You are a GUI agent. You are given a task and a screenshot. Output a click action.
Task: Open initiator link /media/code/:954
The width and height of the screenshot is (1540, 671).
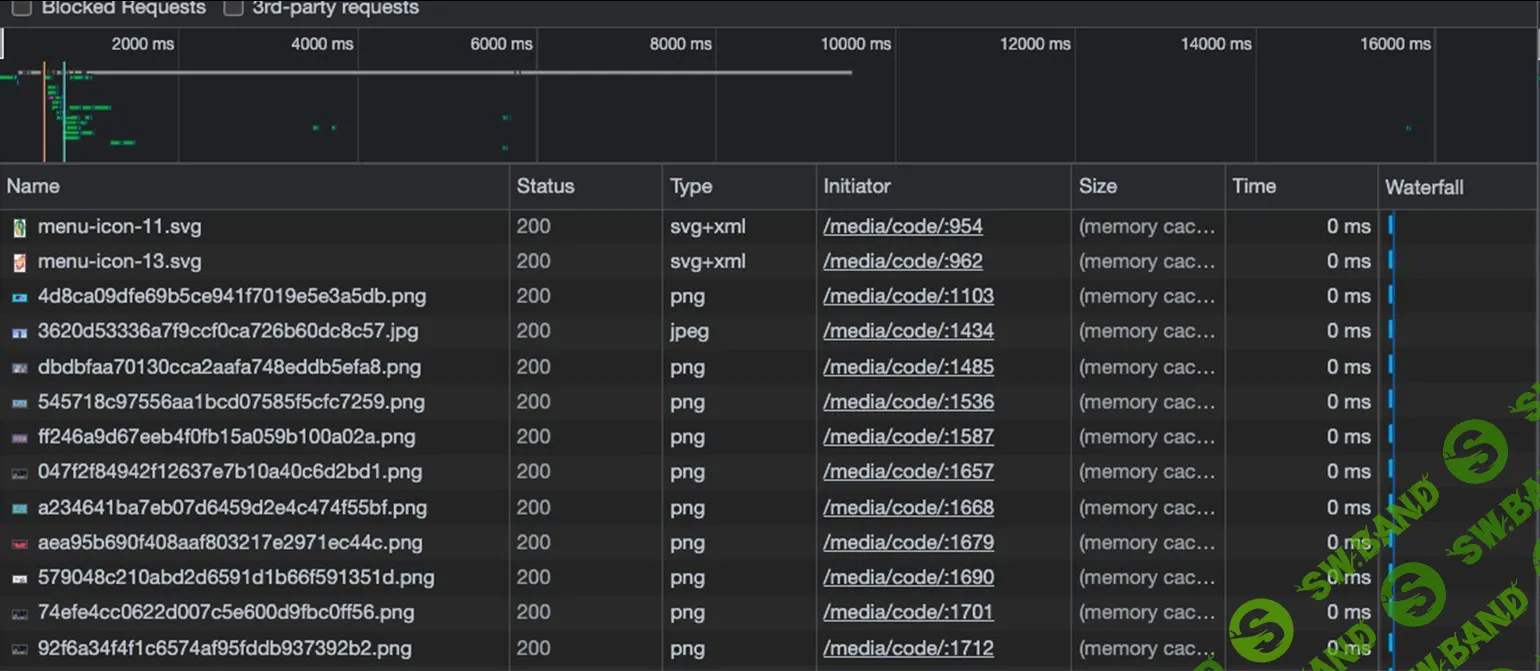pos(902,227)
